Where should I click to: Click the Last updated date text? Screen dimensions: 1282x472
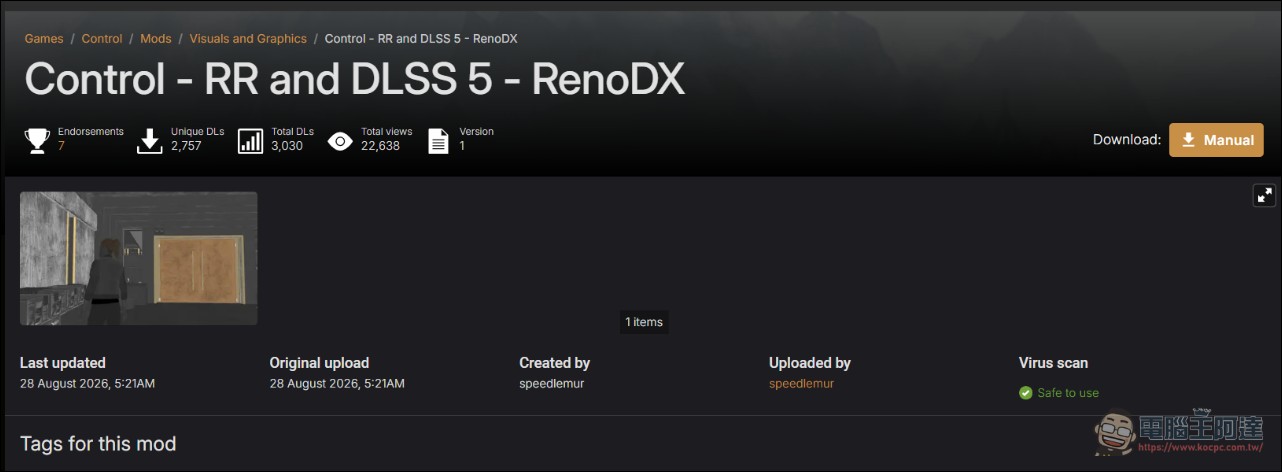87,384
